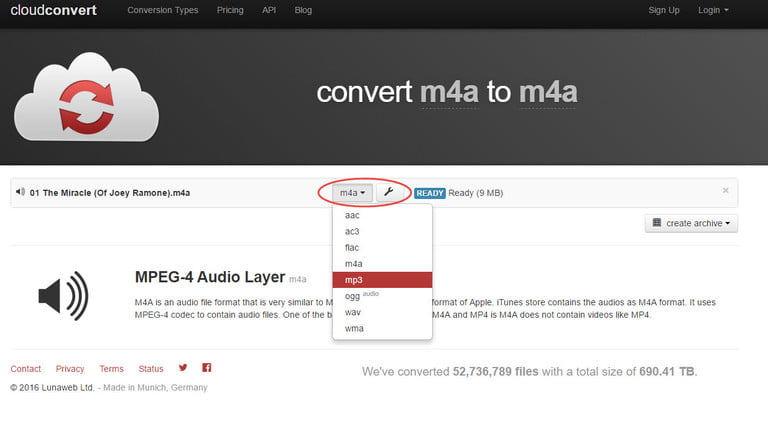Choose wma from the format list
Screen dimensions: 768x421
click(382, 328)
